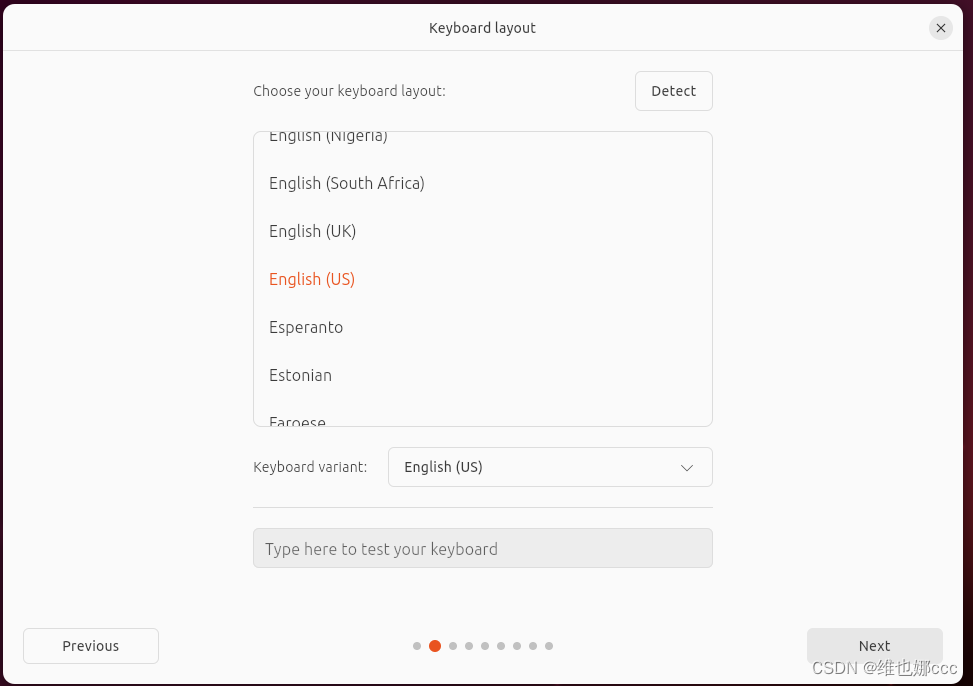
Task: Click the Next button
Action: coord(873,645)
